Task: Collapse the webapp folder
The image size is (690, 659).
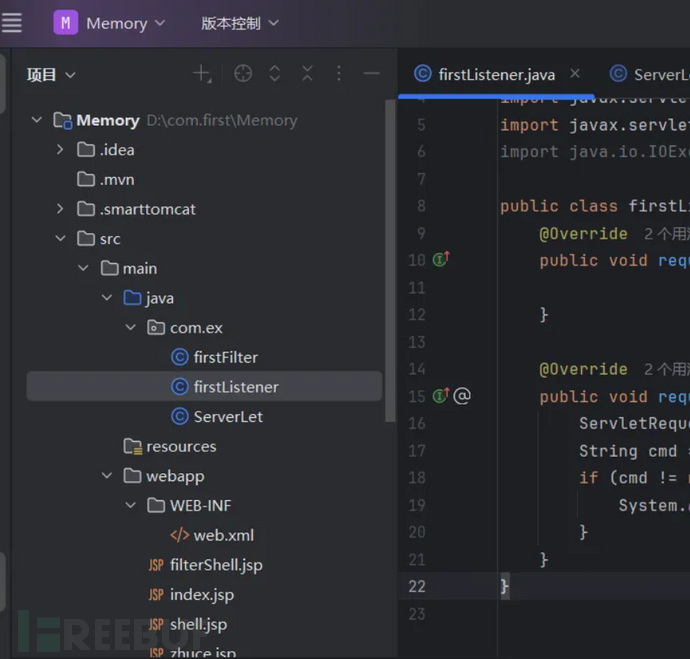Action: click(107, 476)
